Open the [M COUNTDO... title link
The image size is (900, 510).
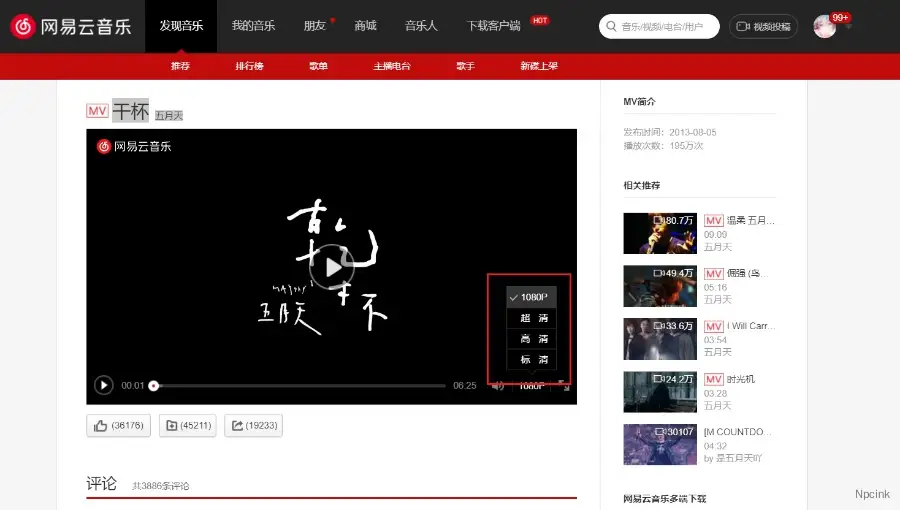click(x=738, y=432)
